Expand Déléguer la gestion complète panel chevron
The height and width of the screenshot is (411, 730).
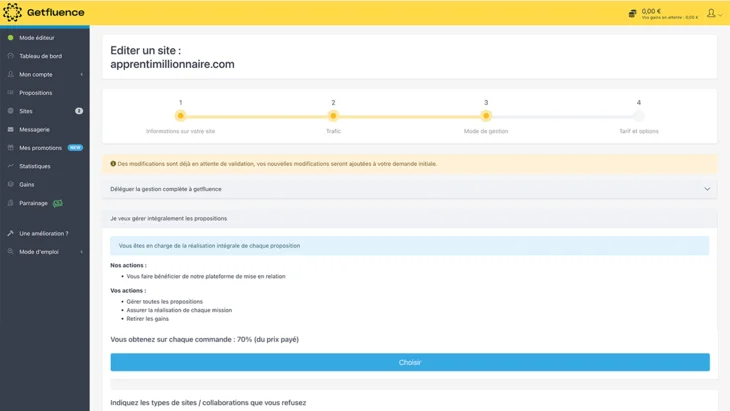coord(707,189)
